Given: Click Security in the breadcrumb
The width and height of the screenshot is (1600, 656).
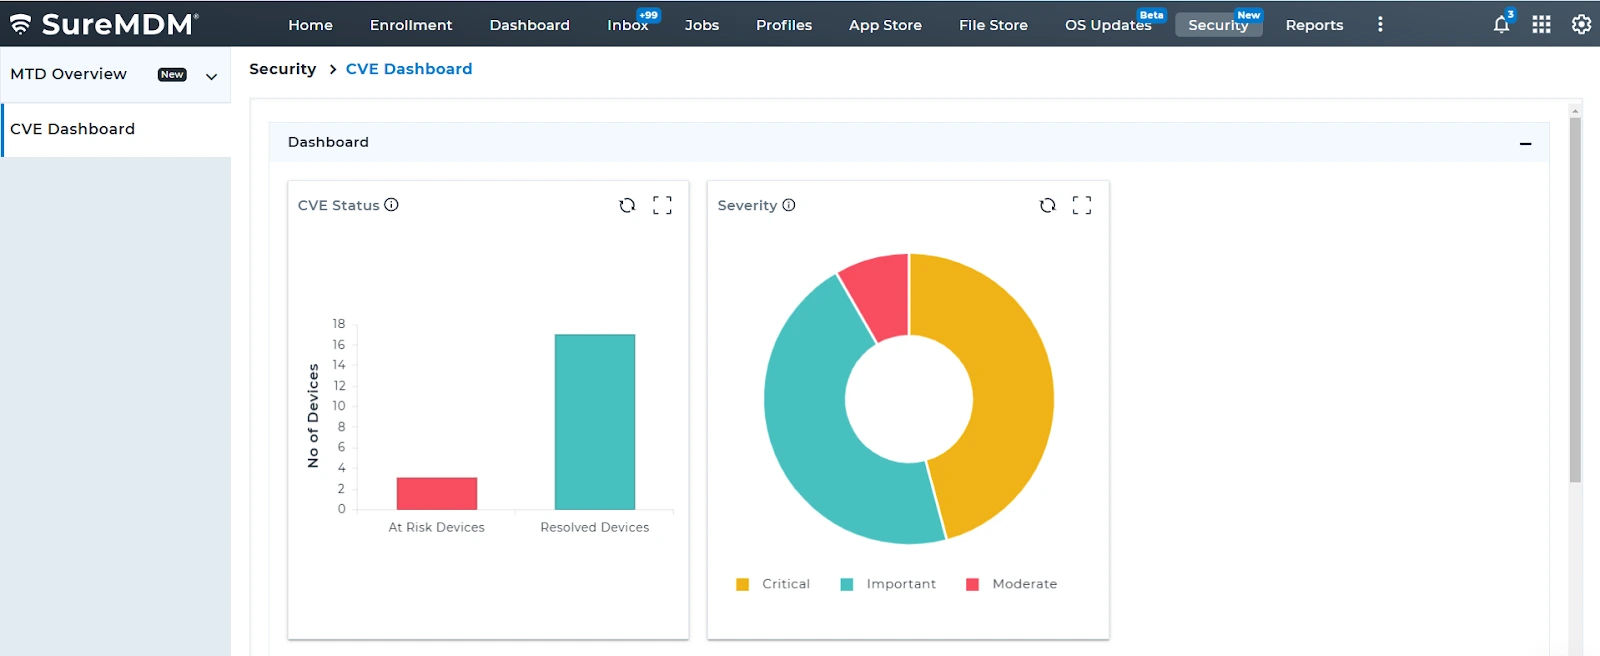Looking at the screenshot, I should [282, 69].
